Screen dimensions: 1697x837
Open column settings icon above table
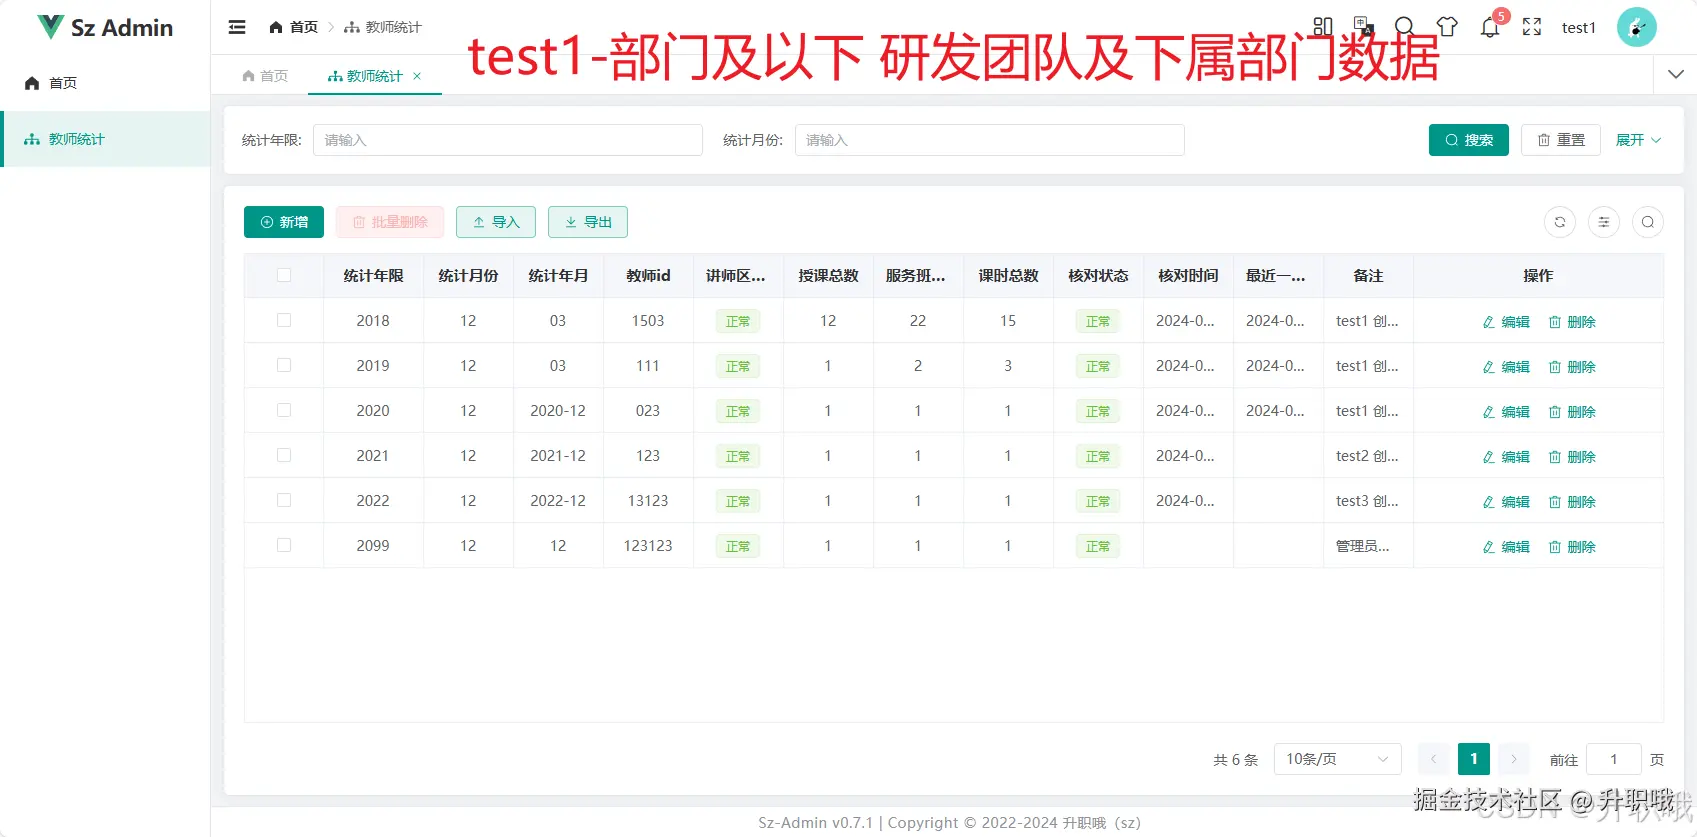(x=1604, y=222)
